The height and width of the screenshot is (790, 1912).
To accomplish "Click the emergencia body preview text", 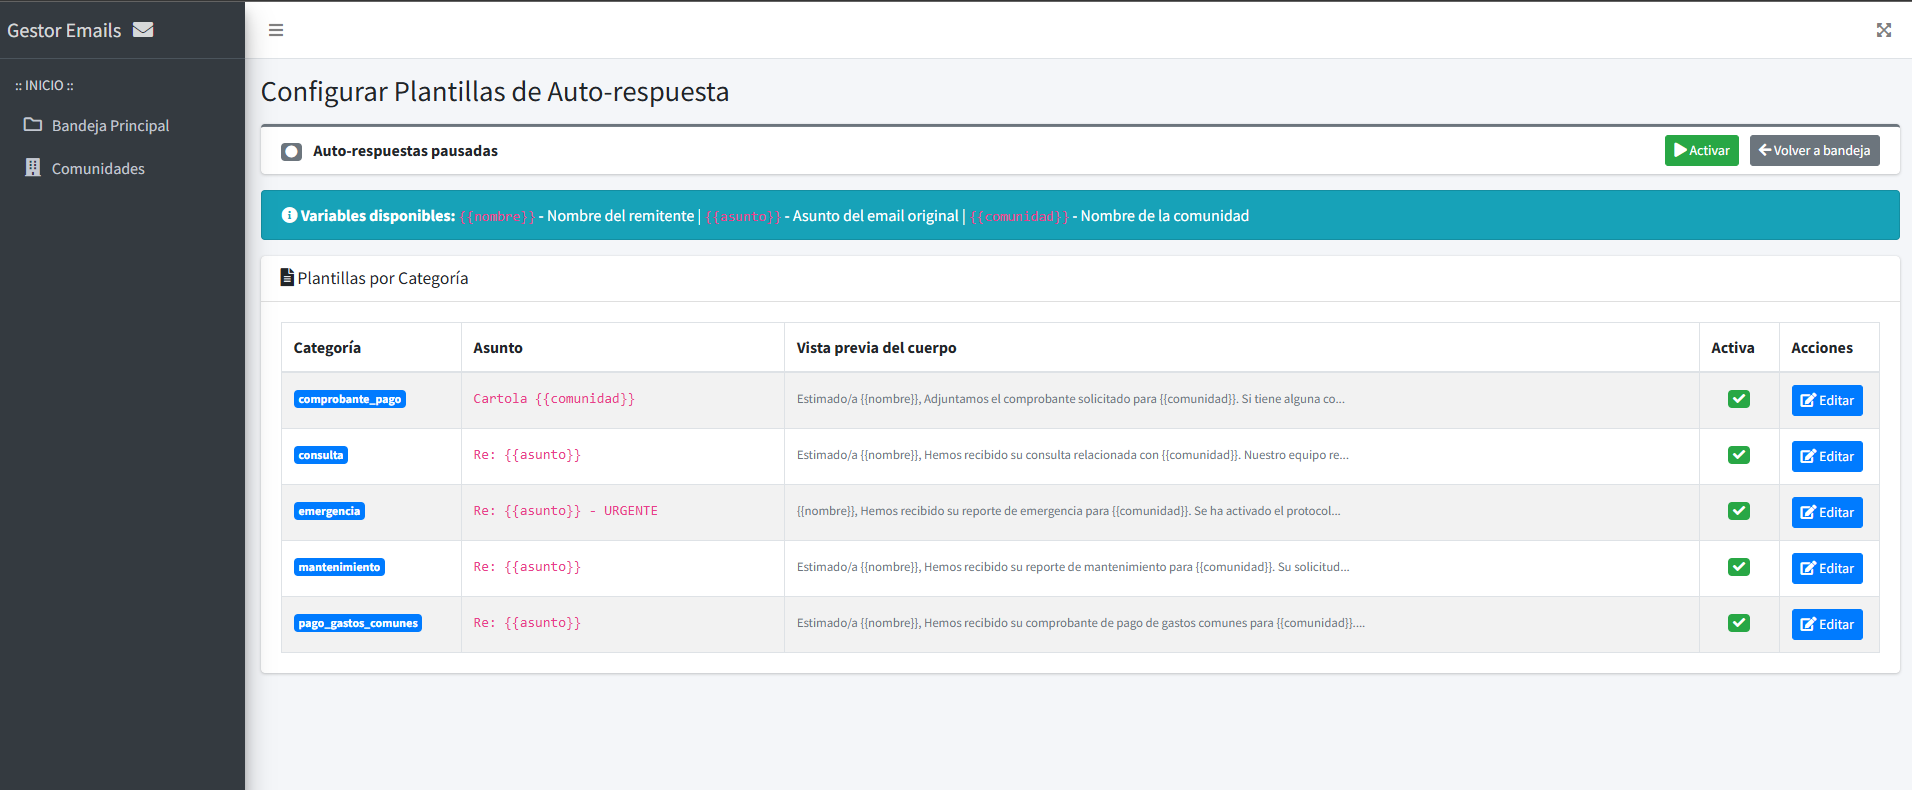I will [1068, 511].
